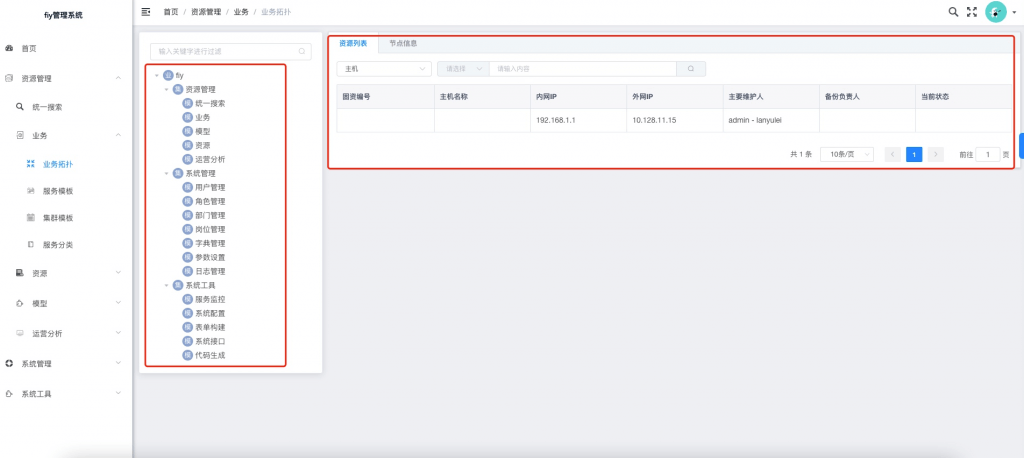Select 角色管理 node in the tree
The image size is (1024, 458).
tap(211, 201)
